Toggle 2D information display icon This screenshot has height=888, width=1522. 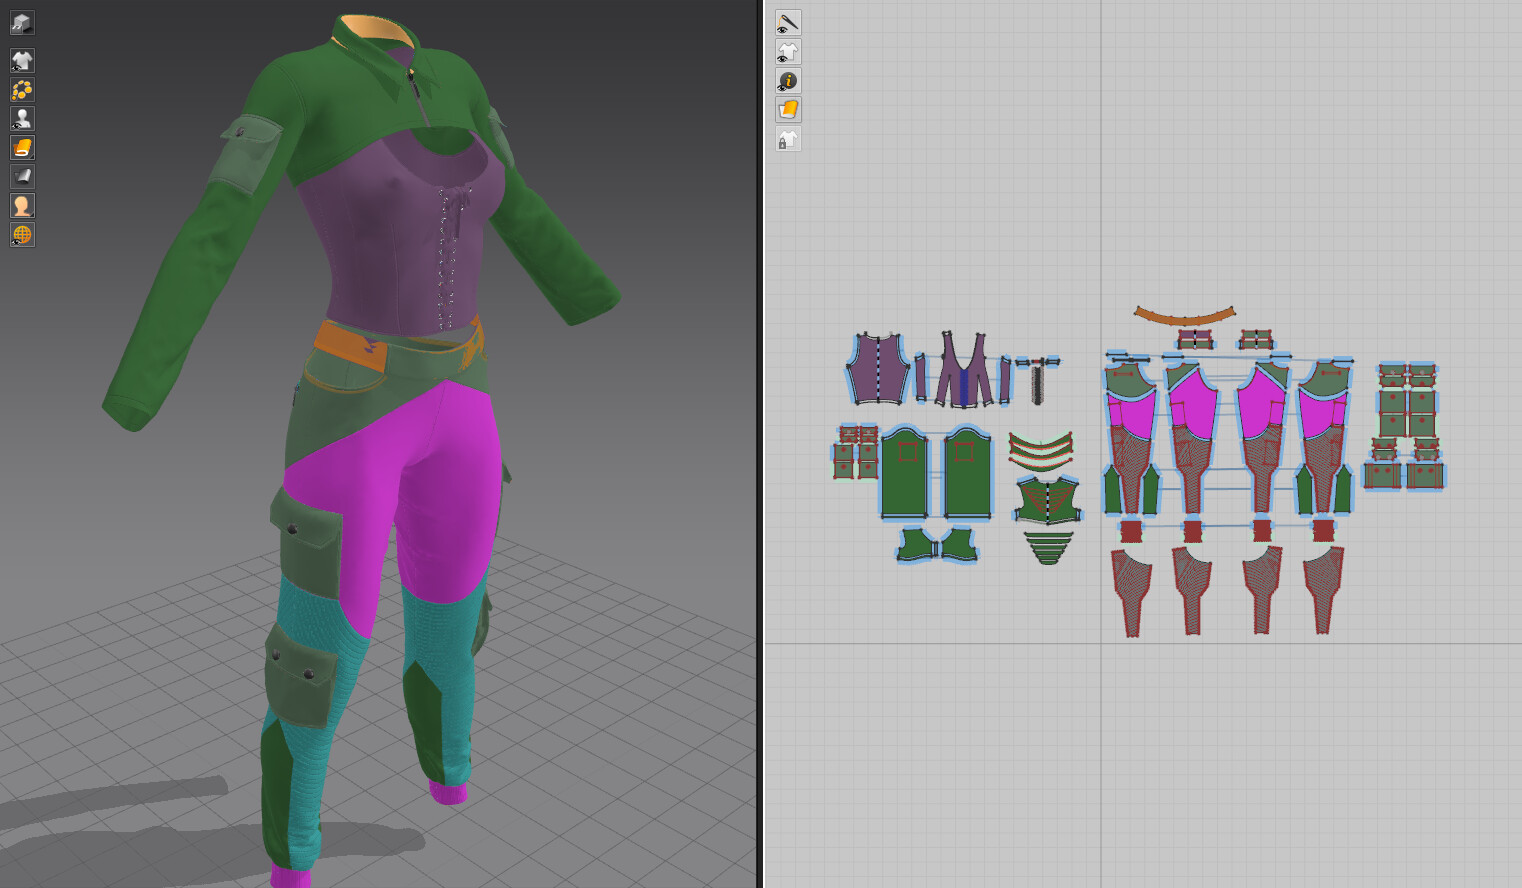(788, 81)
